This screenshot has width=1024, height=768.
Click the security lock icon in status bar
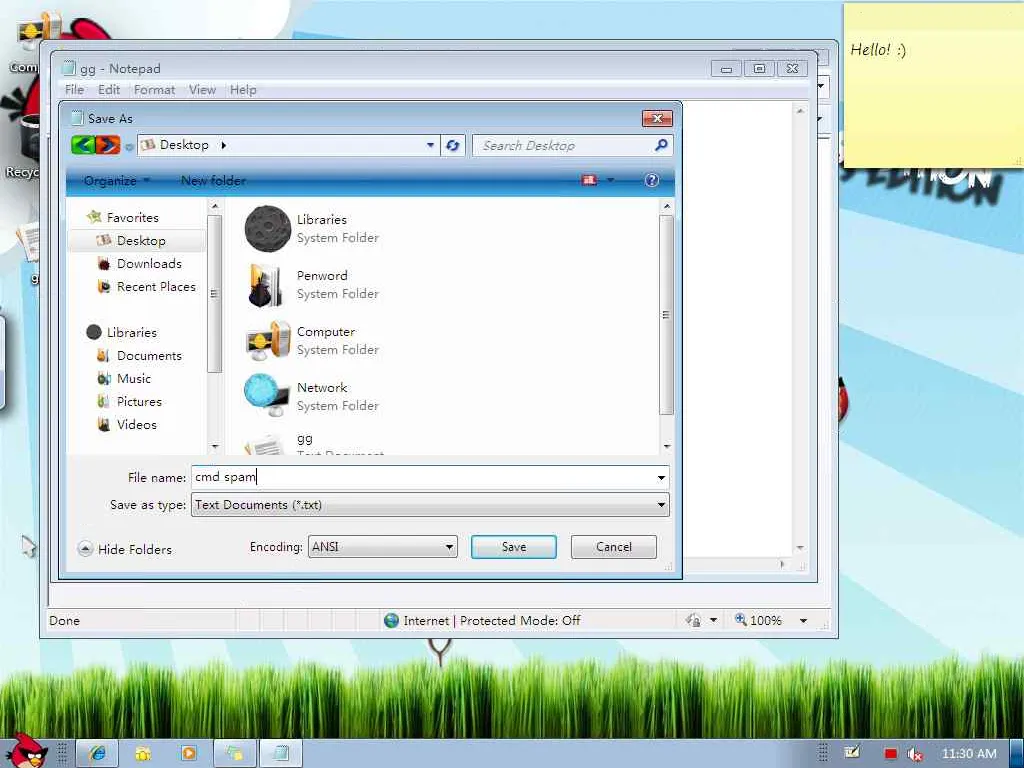693,620
